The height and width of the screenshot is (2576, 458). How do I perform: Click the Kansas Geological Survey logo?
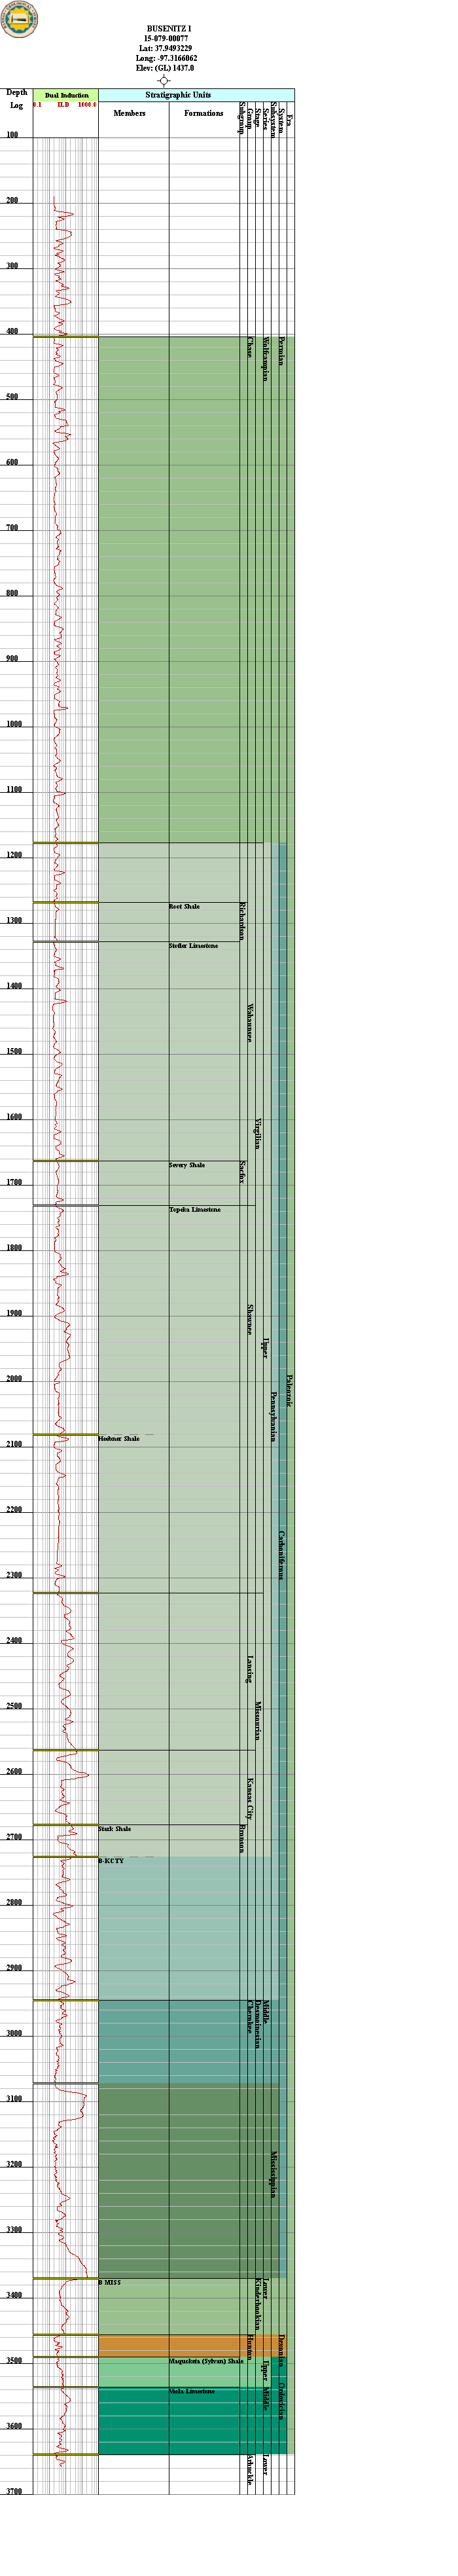pyautogui.click(x=19, y=20)
